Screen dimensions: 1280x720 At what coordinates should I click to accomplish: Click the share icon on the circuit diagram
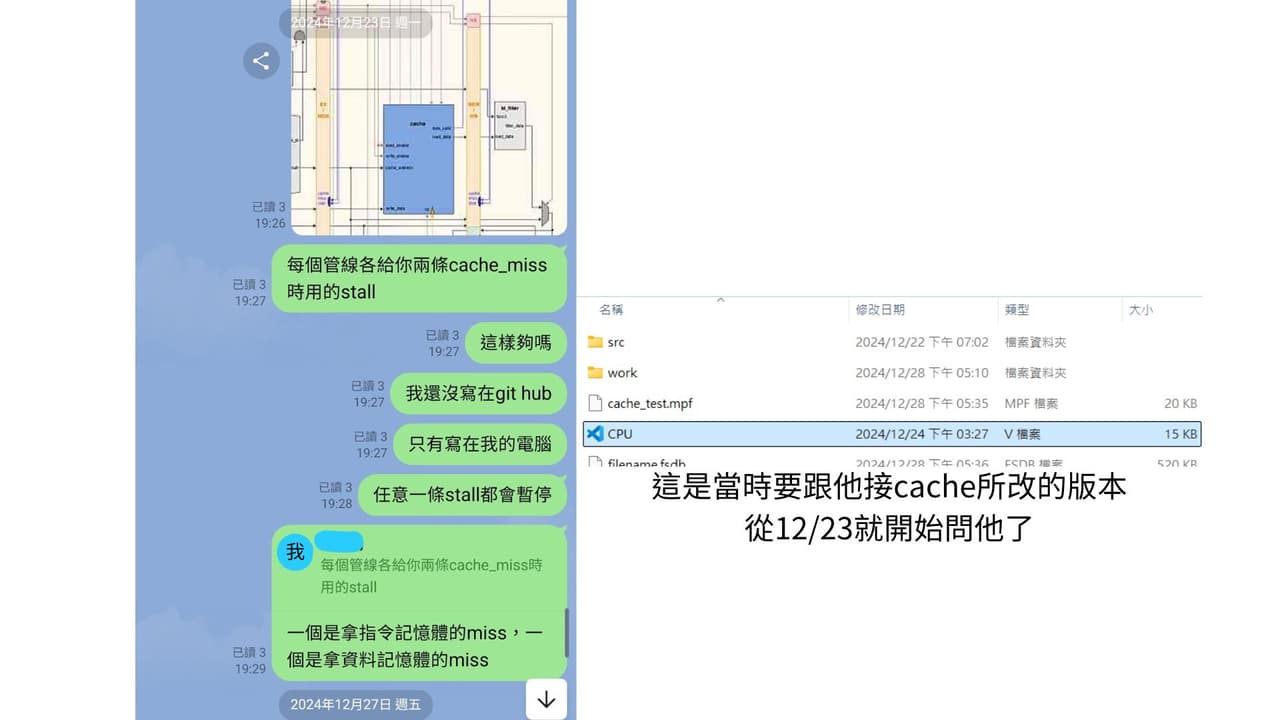pyautogui.click(x=261, y=60)
